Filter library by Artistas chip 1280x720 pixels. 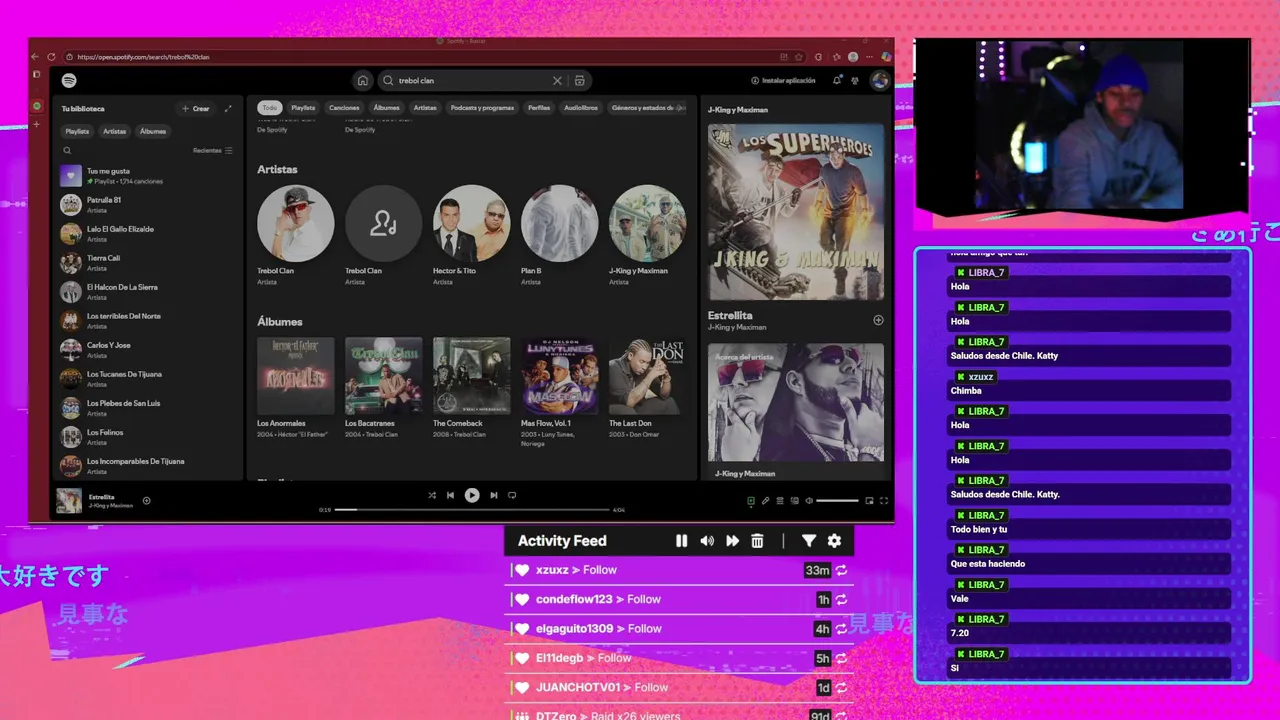tap(115, 131)
